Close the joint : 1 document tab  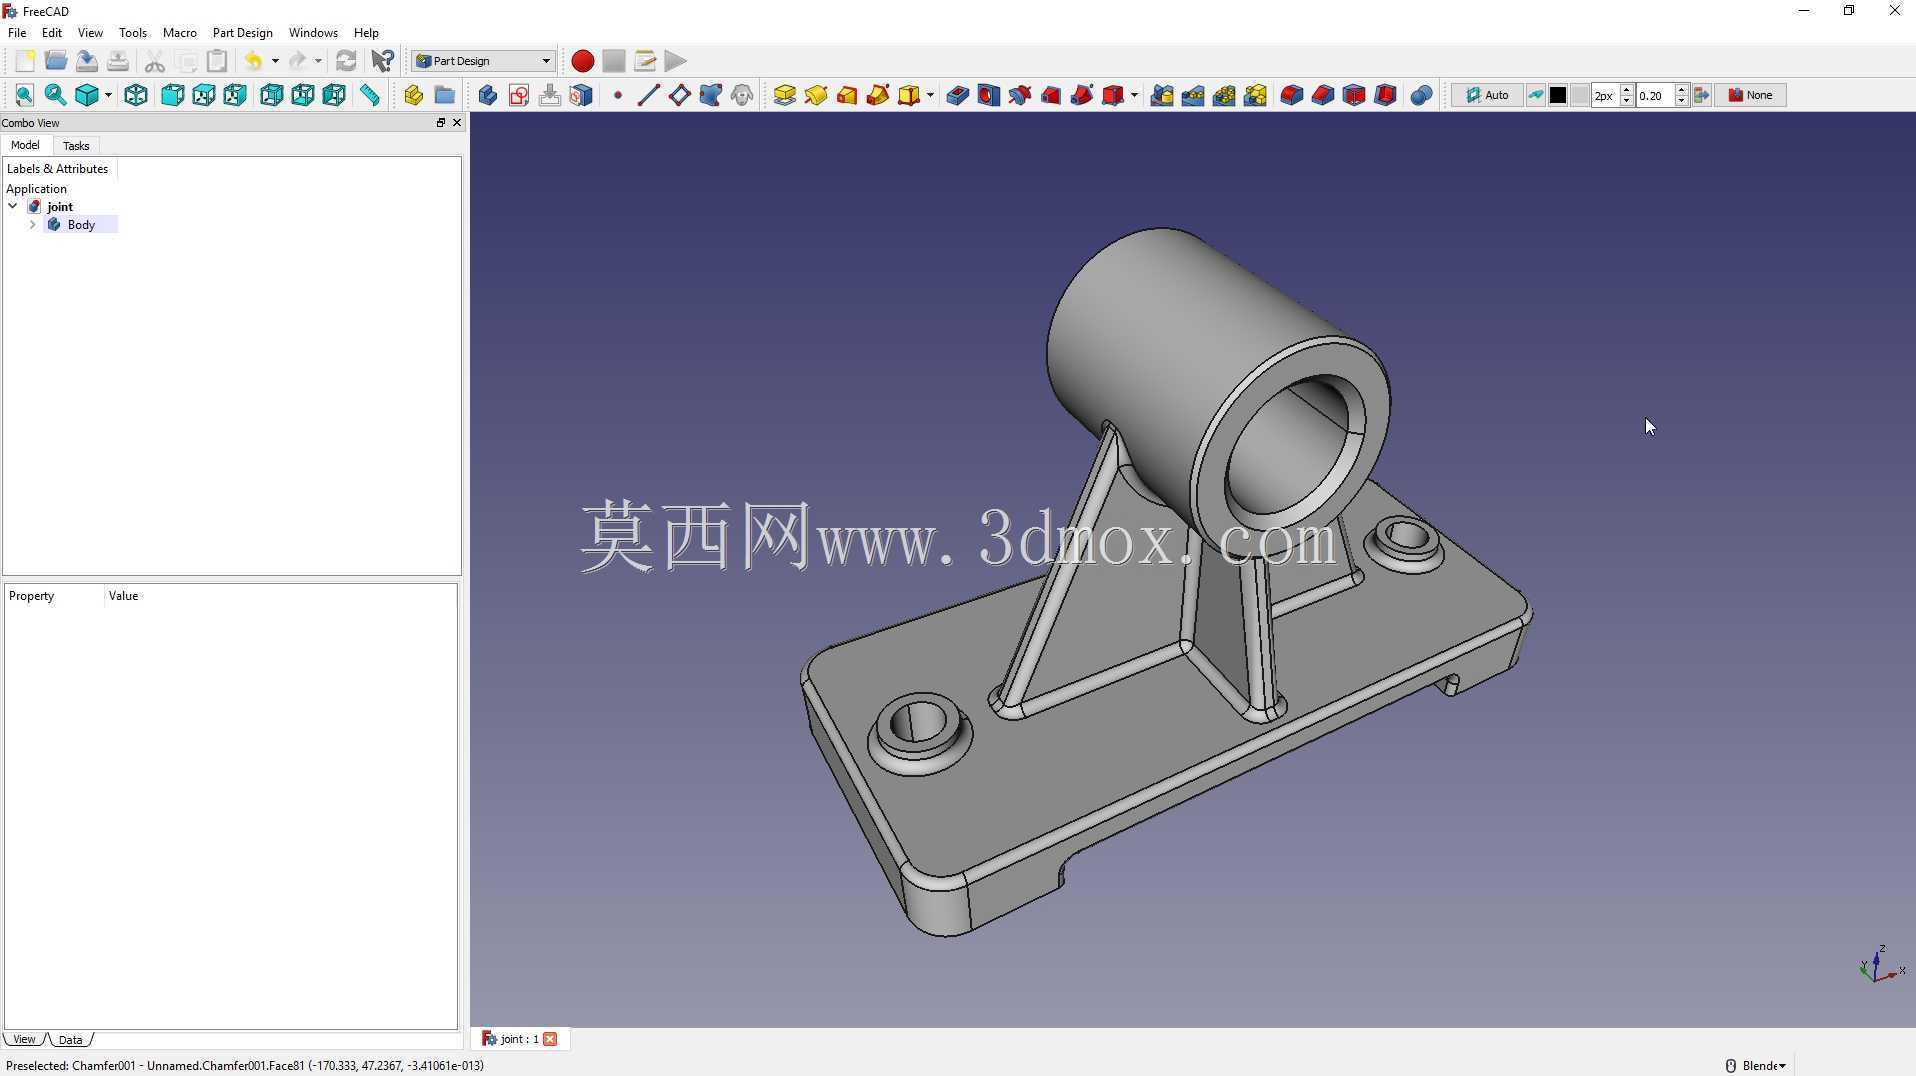(550, 1039)
